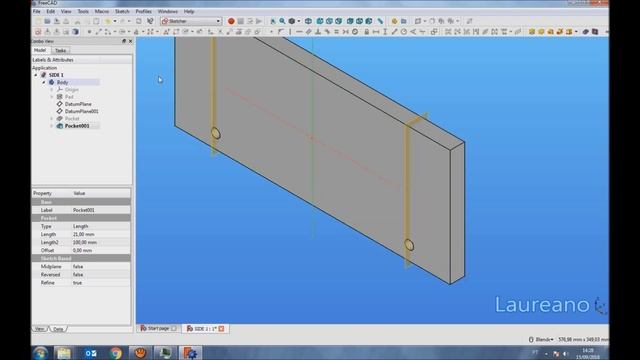The width and height of the screenshot is (640, 360).
Task: Expand the Pocket001 tree node
Action: 52,126
